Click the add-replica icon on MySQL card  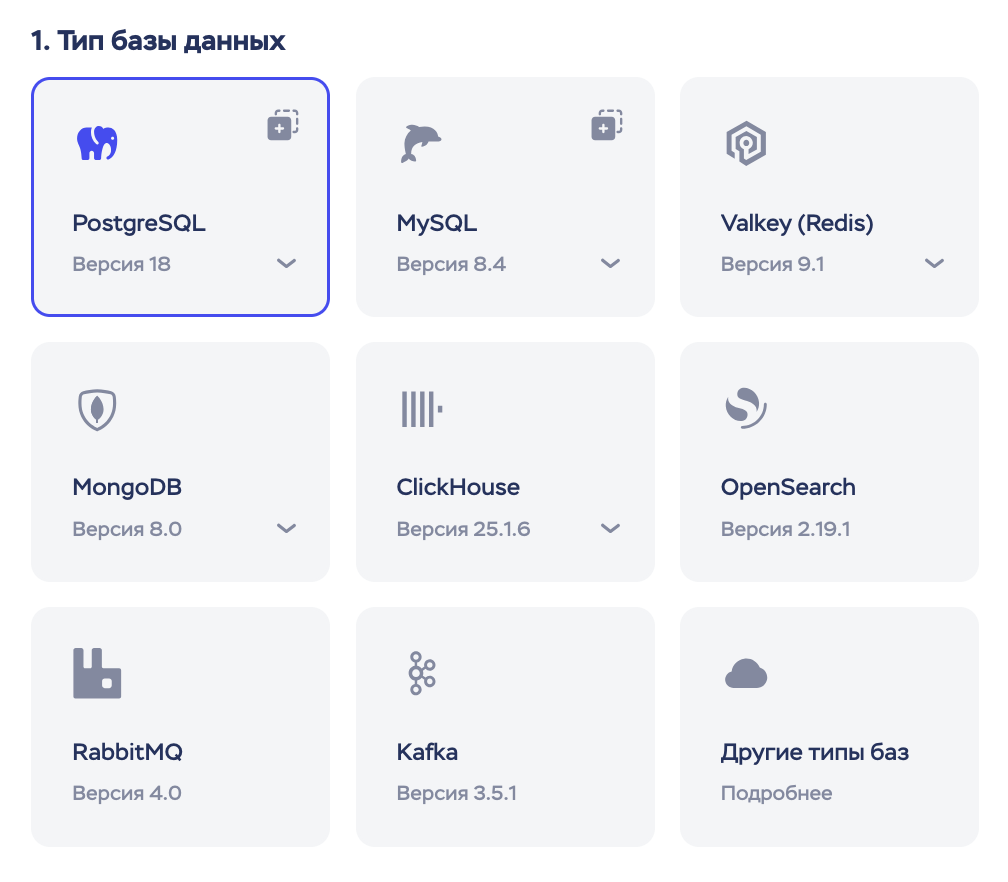click(607, 125)
